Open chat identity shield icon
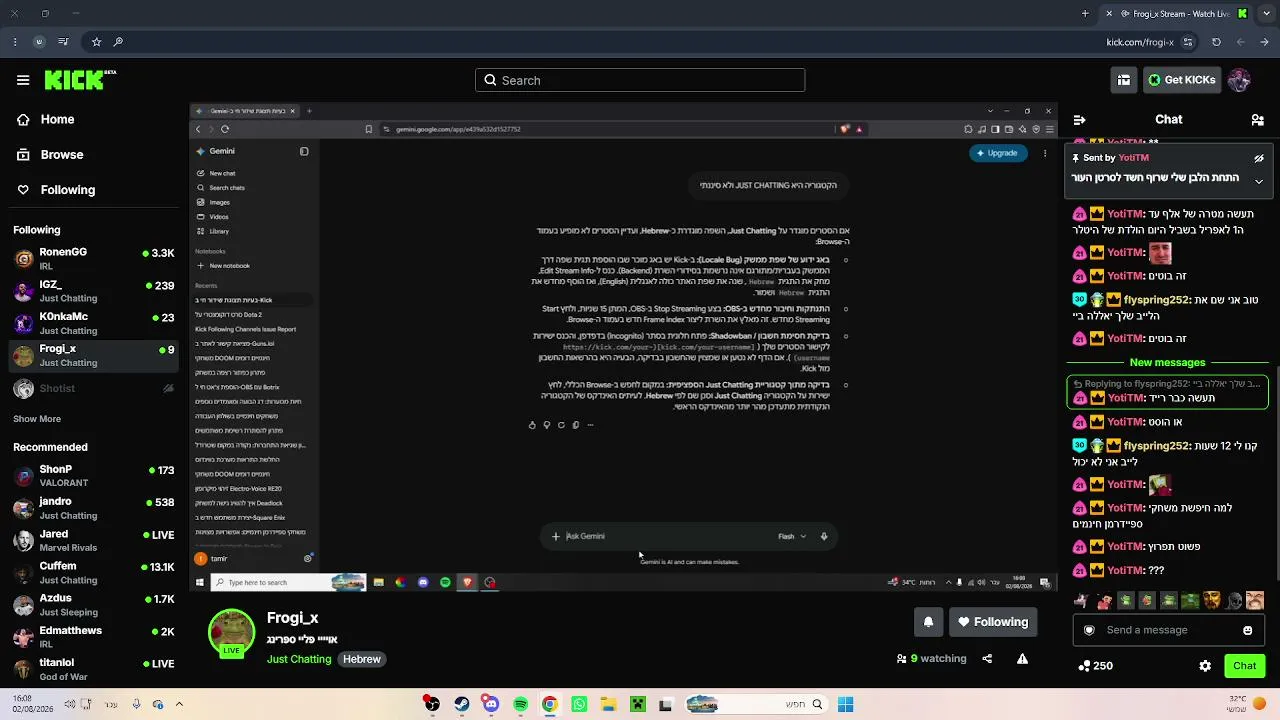Viewport: 1280px width, 720px height. [x=1089, y=630]
